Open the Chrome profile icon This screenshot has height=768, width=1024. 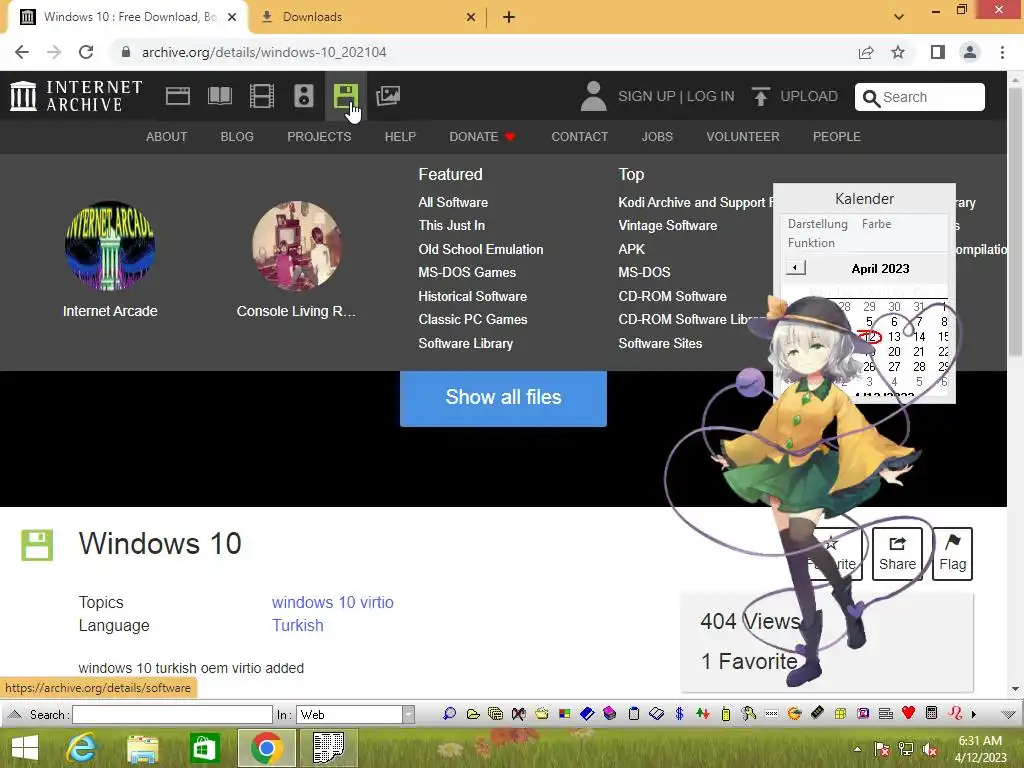pos(970,52)
